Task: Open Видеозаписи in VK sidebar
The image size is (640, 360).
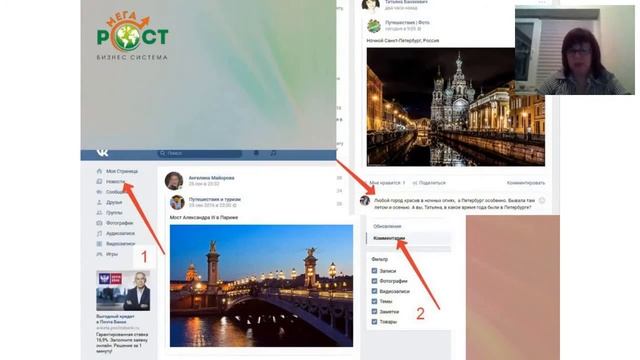Action: (x=120, y=244)
